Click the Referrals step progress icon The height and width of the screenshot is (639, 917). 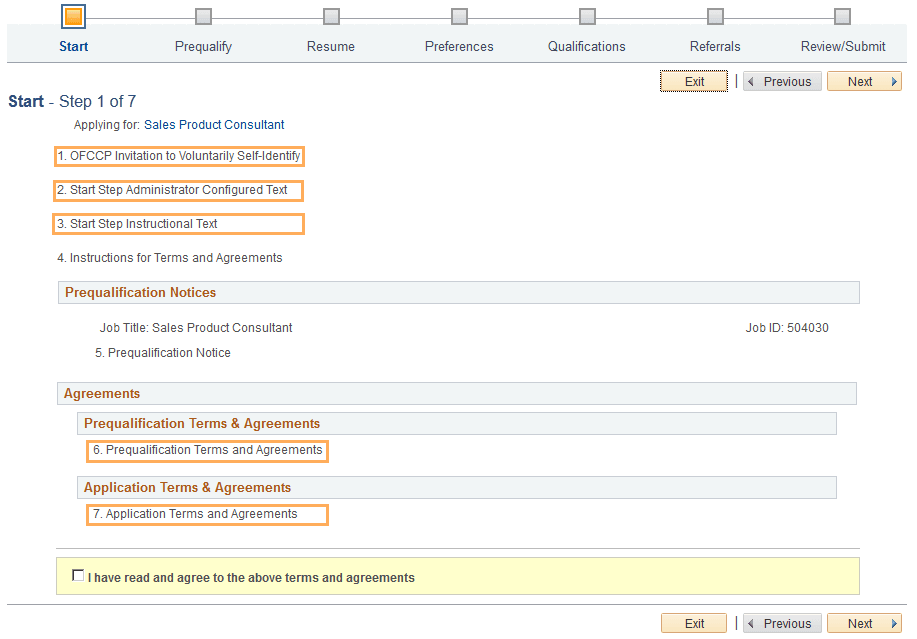click(x=715, y=16)
